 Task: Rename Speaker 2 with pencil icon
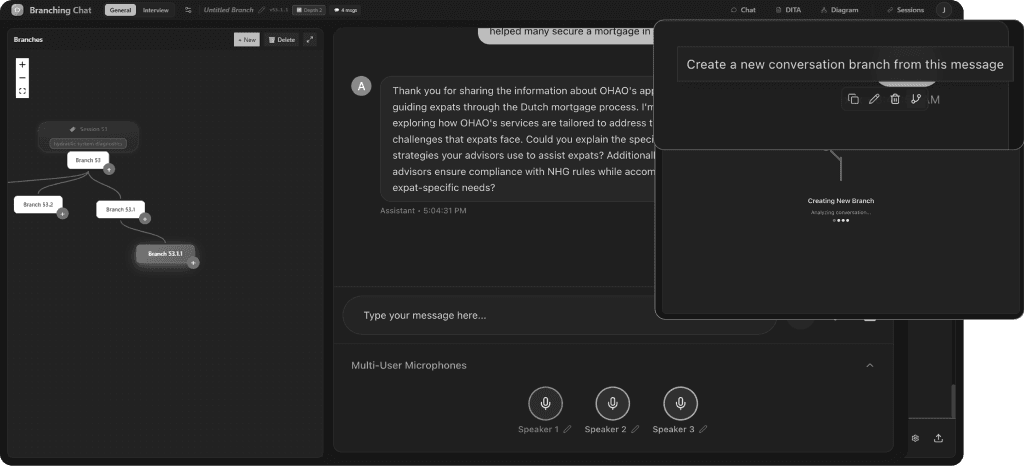coord(635,429)
